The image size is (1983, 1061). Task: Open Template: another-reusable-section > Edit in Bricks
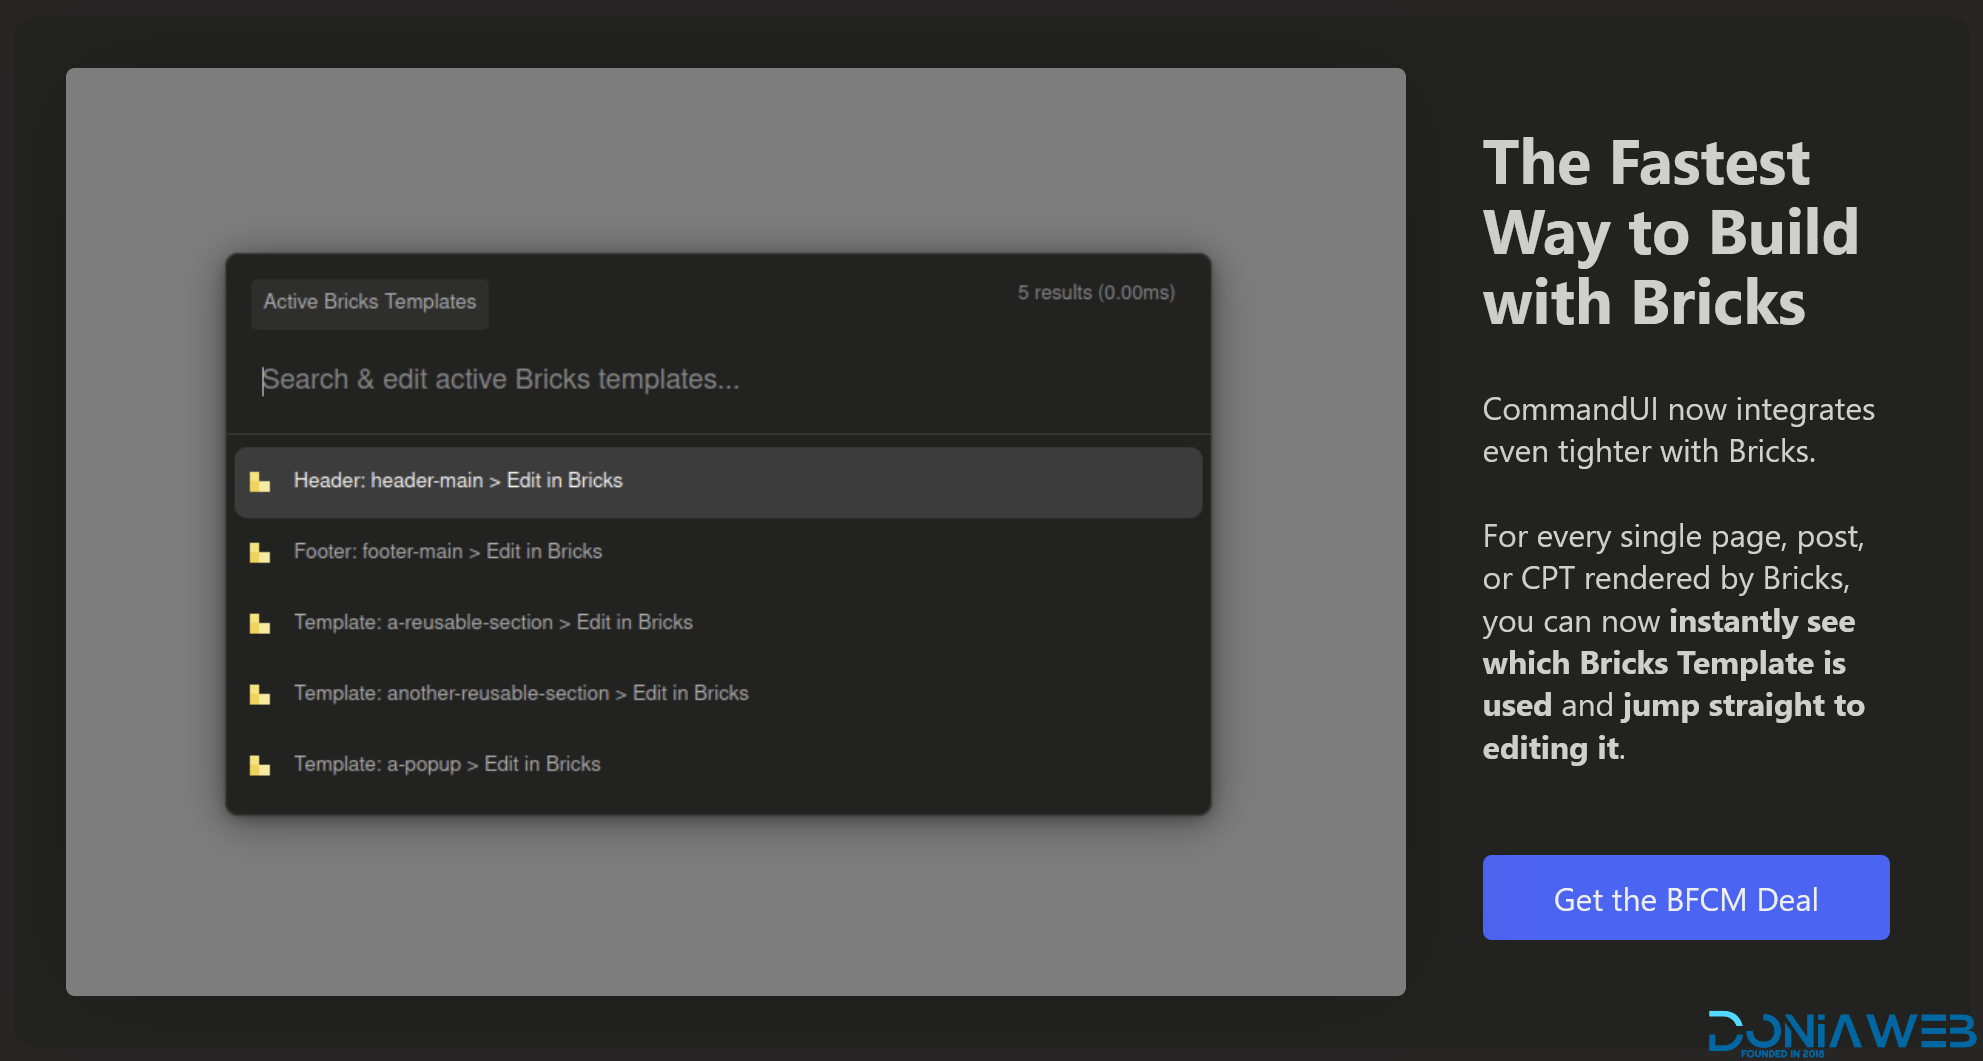click(718, 695)
